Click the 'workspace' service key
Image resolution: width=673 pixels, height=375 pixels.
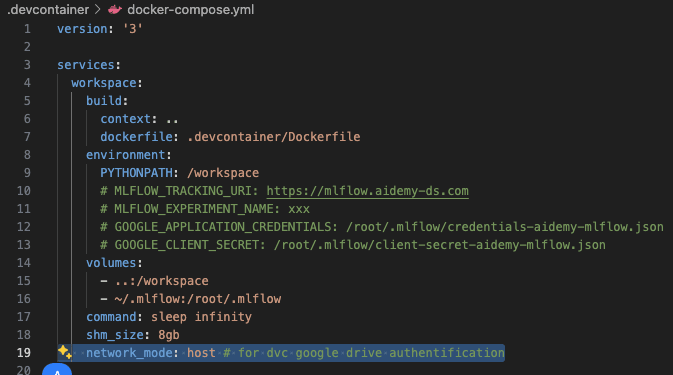click(x=104, y=83)
